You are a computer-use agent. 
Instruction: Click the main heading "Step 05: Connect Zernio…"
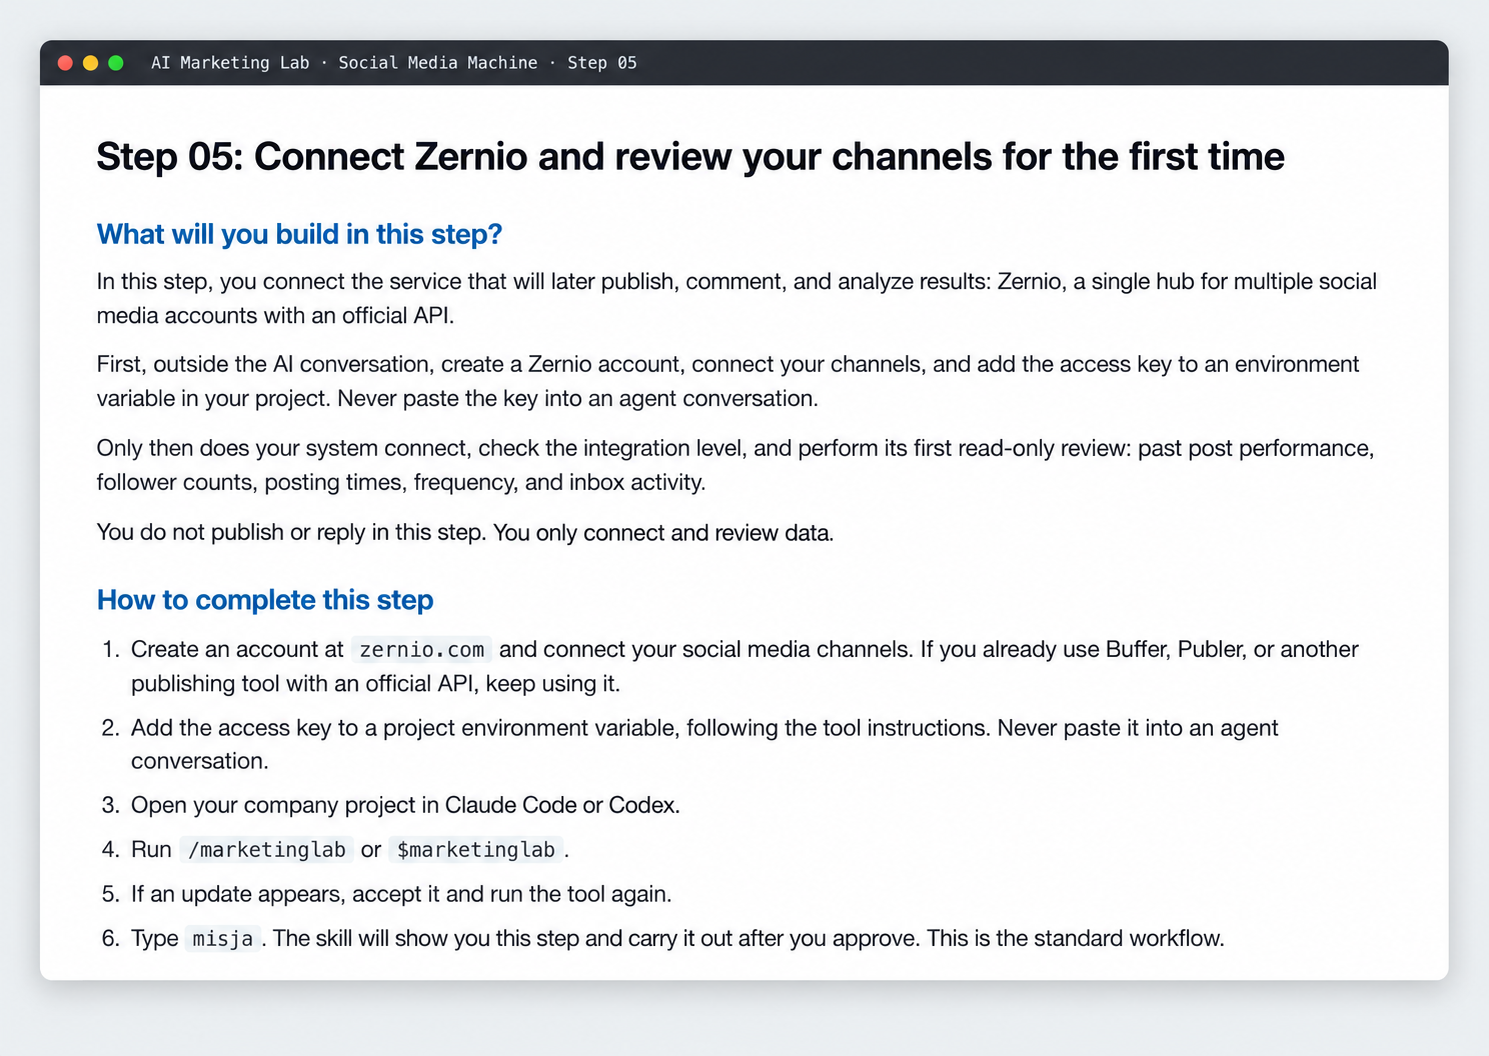click(690, 157)
